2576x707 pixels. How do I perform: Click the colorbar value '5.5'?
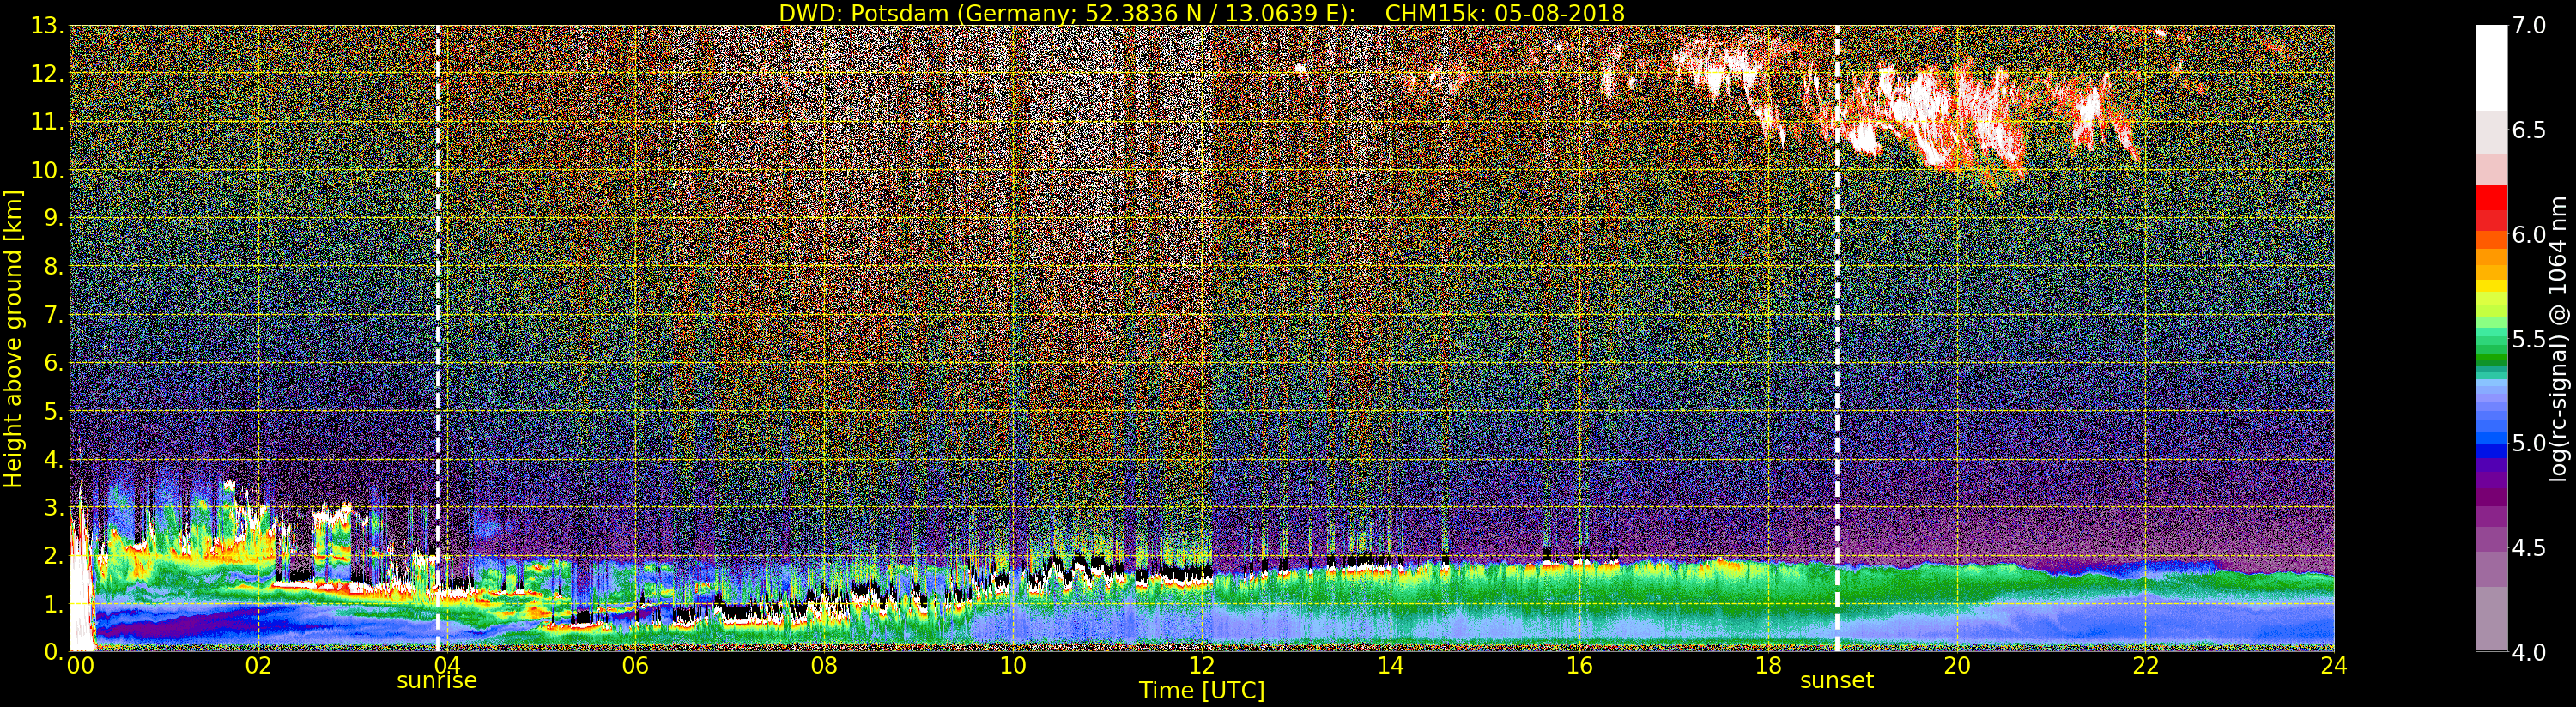tap(2530, 339)
